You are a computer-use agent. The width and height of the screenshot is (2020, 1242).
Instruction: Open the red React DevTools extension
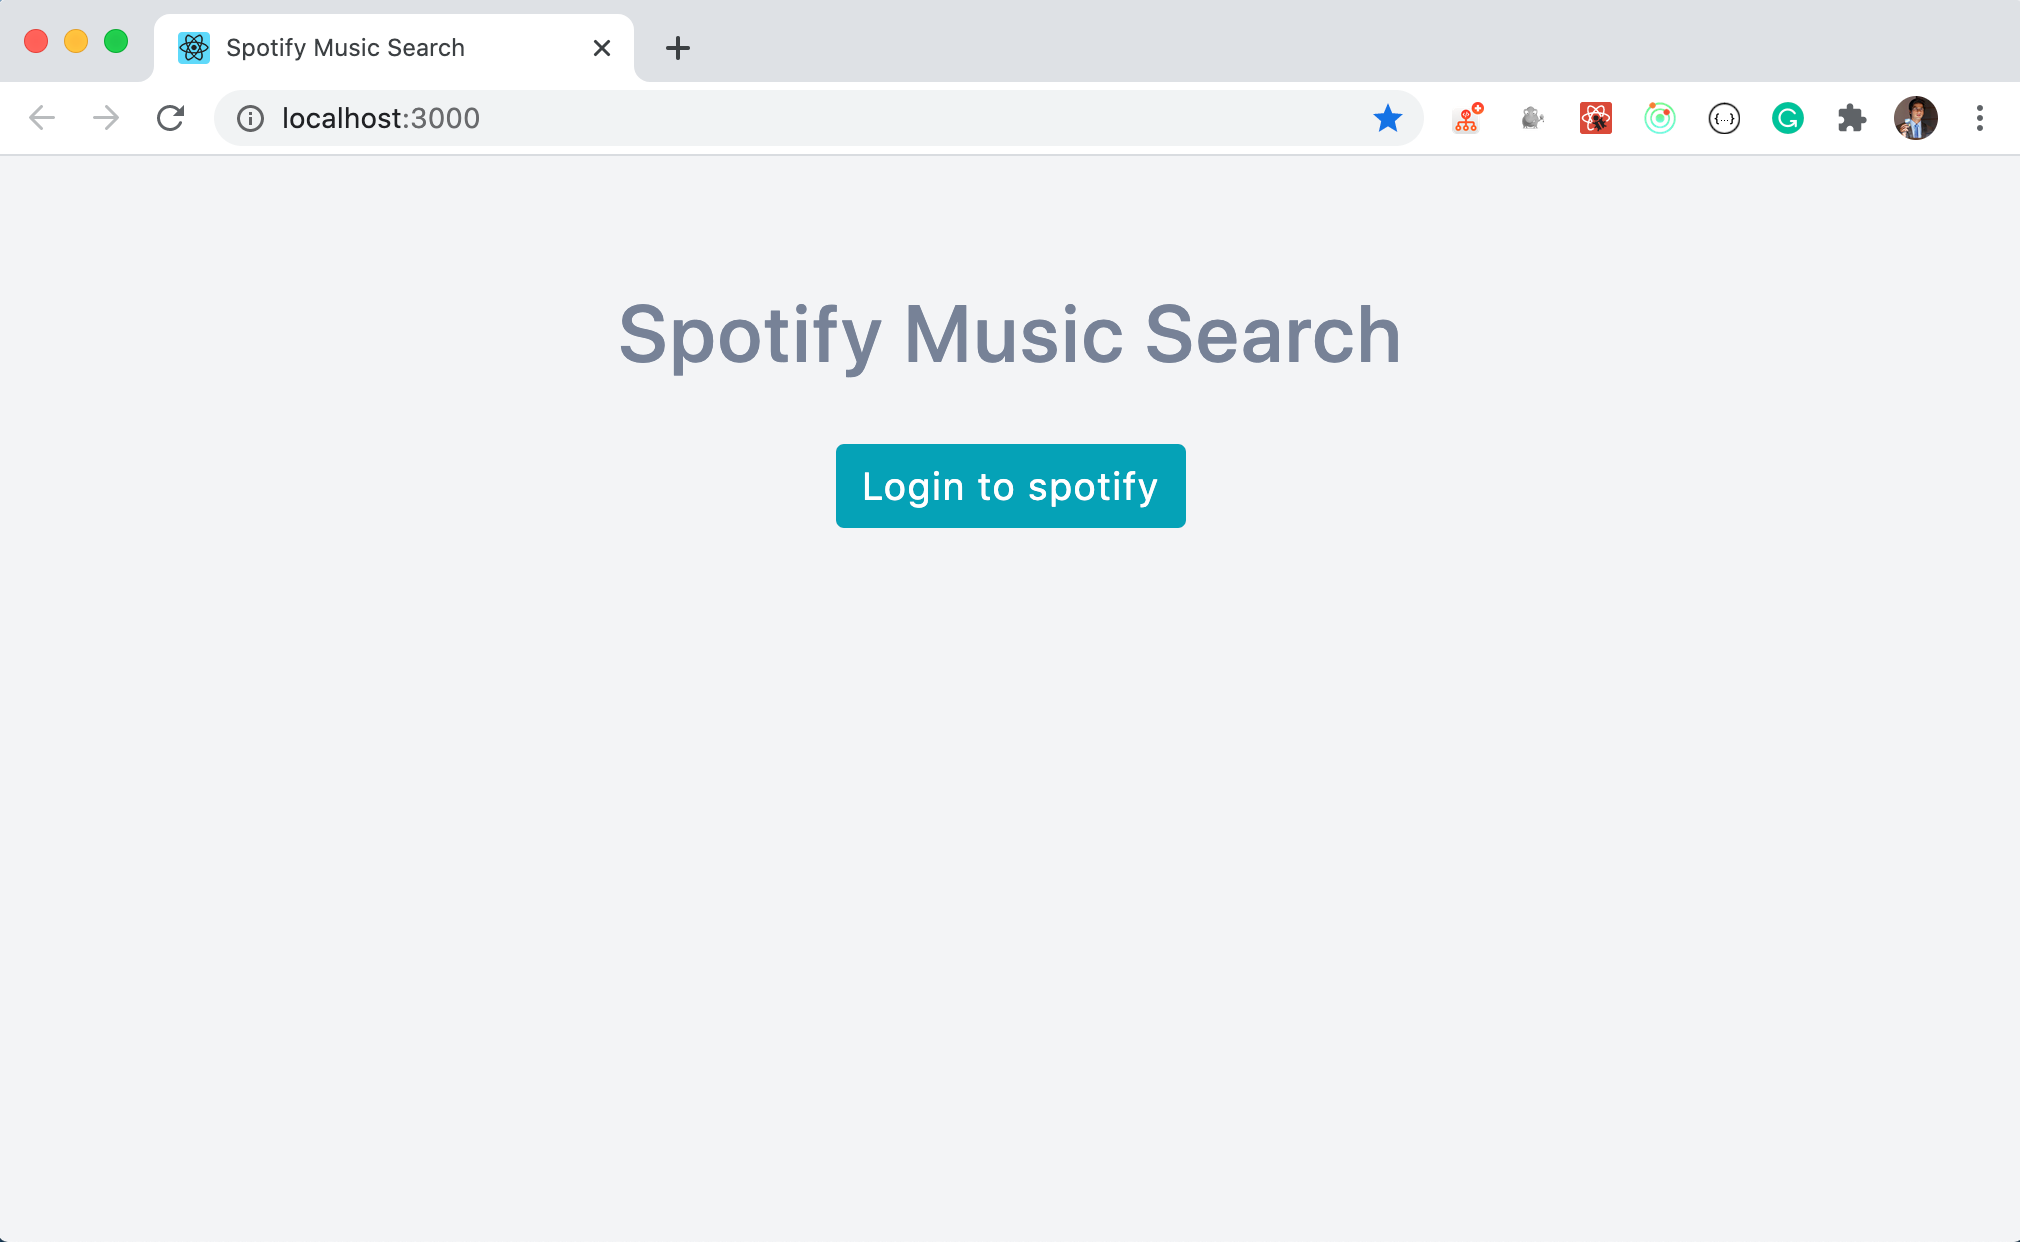pos(1596,118)
